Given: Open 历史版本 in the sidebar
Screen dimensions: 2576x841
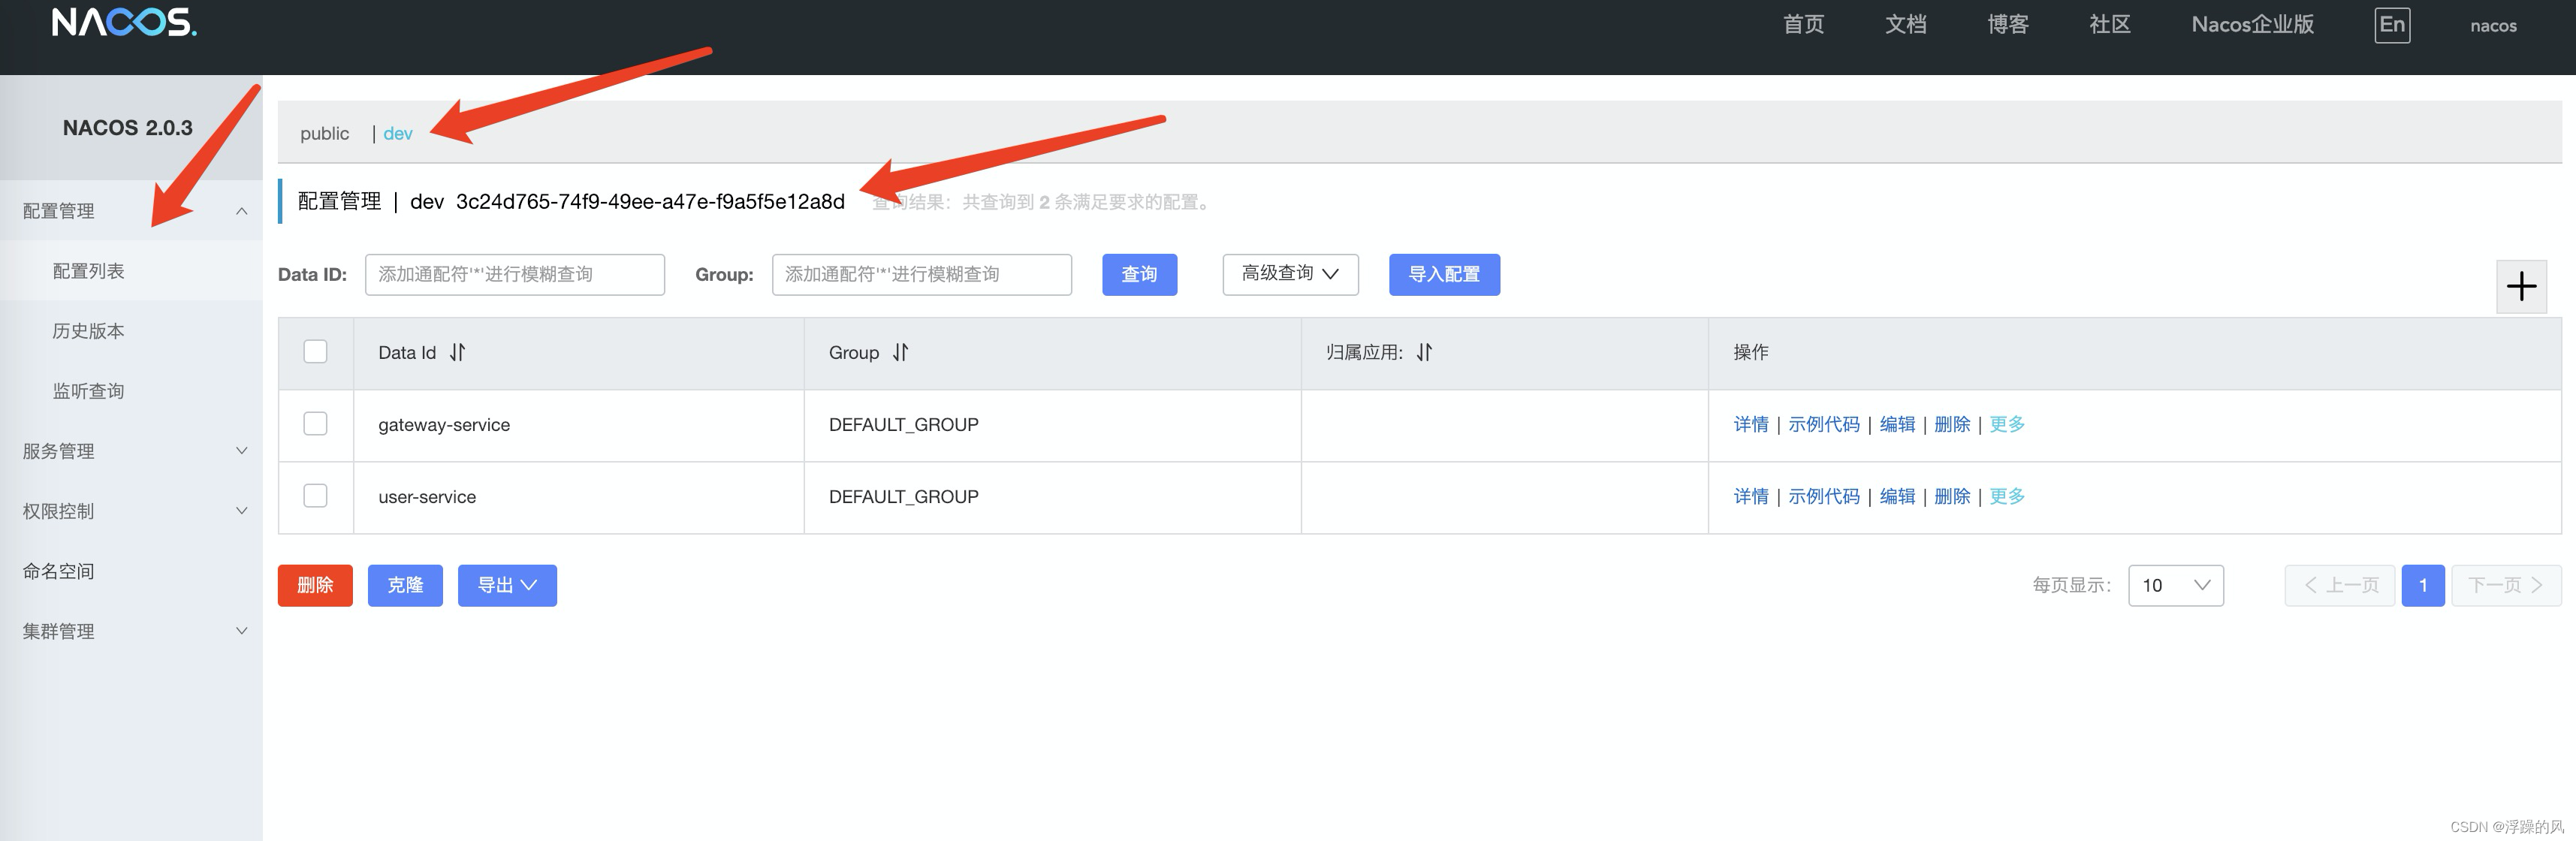Looking at the screenshot, I should click(x=88, y=331).
